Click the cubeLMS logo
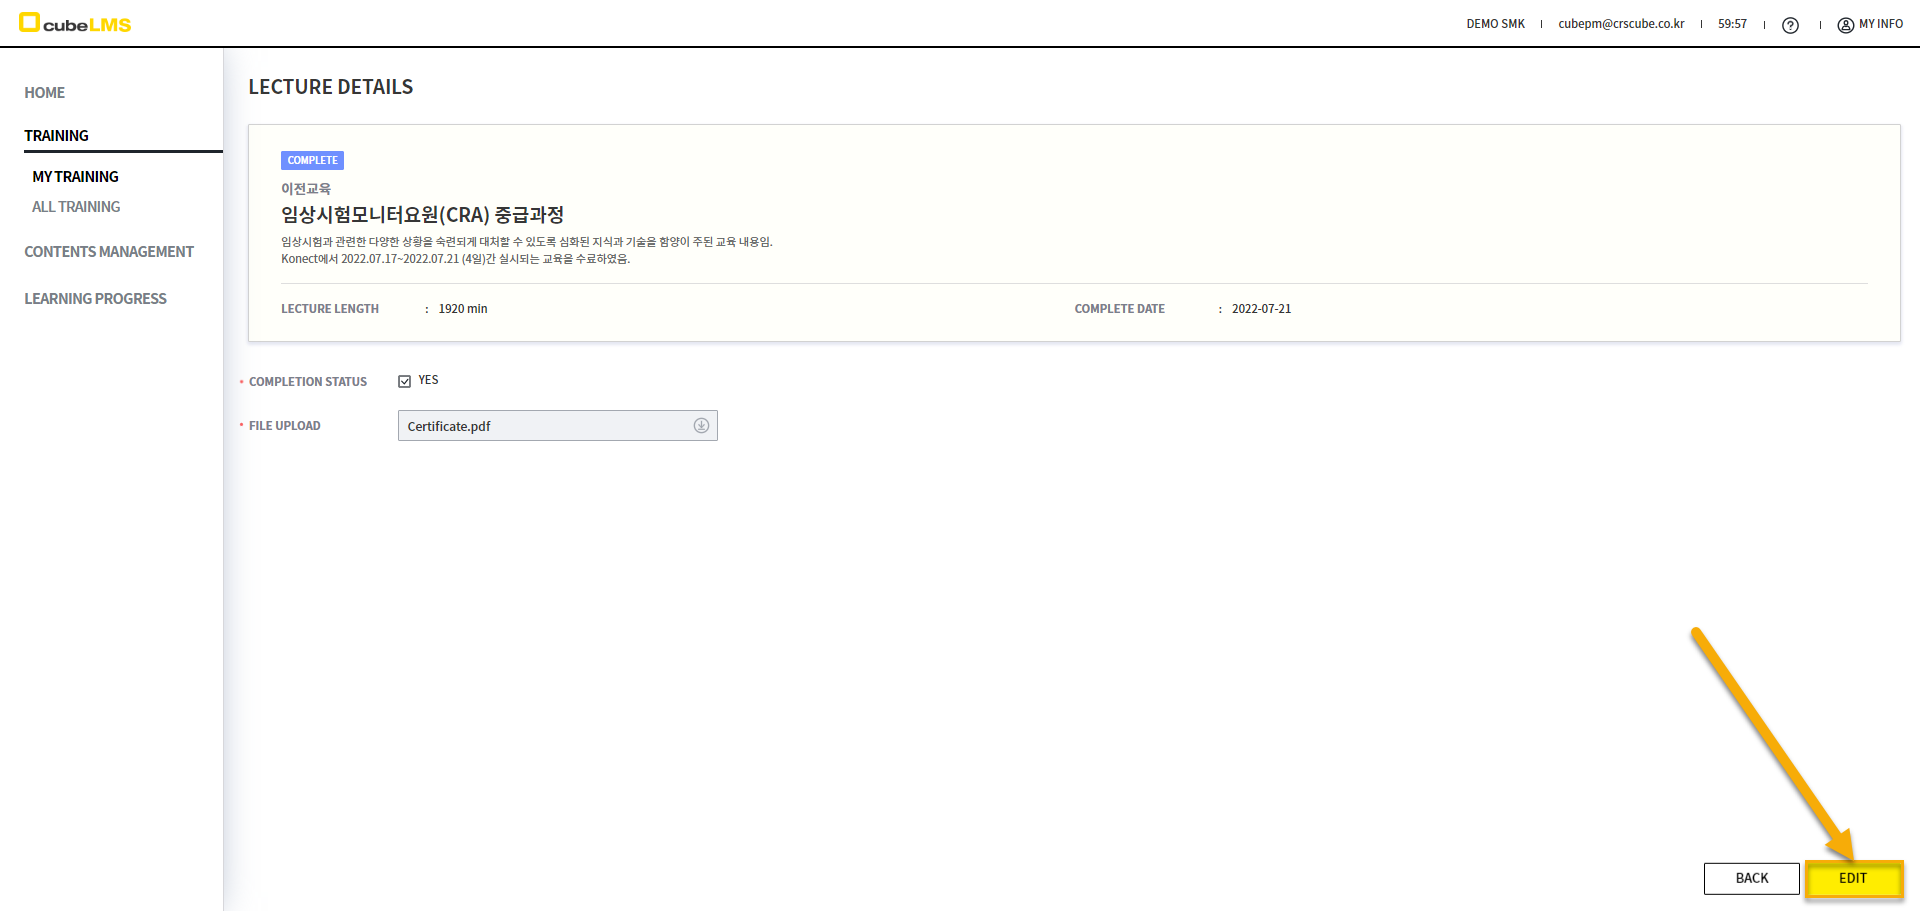This screenshot has width=1920, height=911. [75, 23]
